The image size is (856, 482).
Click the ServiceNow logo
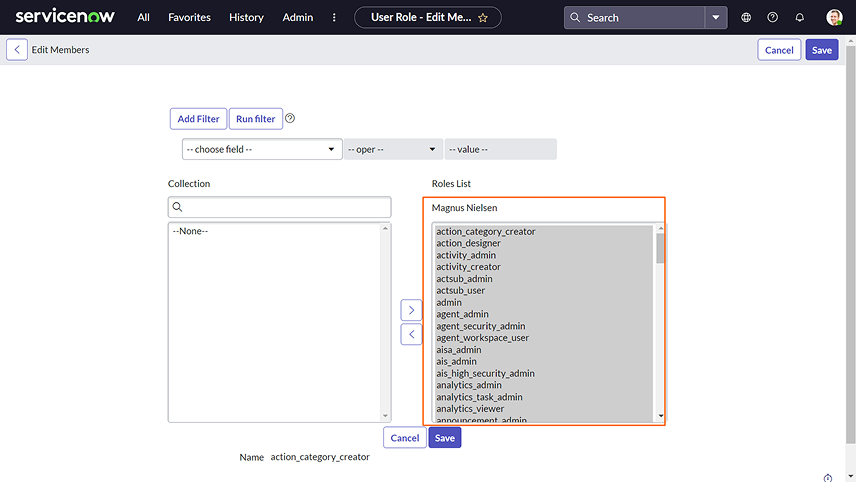[65, 16]
